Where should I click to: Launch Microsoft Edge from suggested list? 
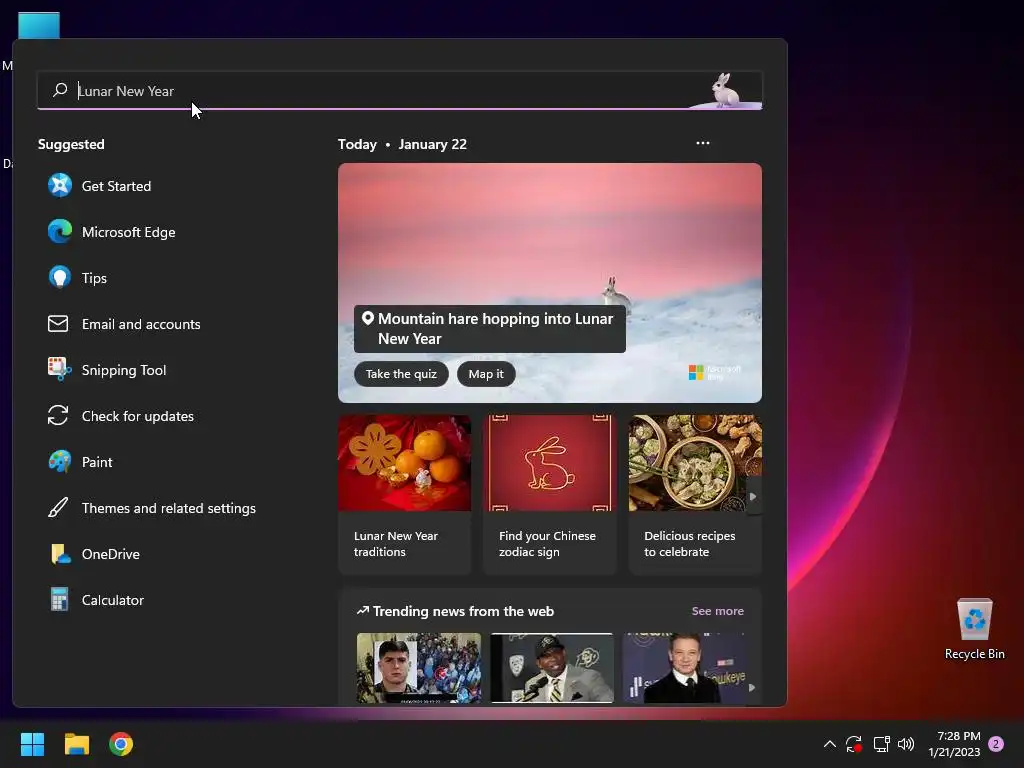click(59, 232)
